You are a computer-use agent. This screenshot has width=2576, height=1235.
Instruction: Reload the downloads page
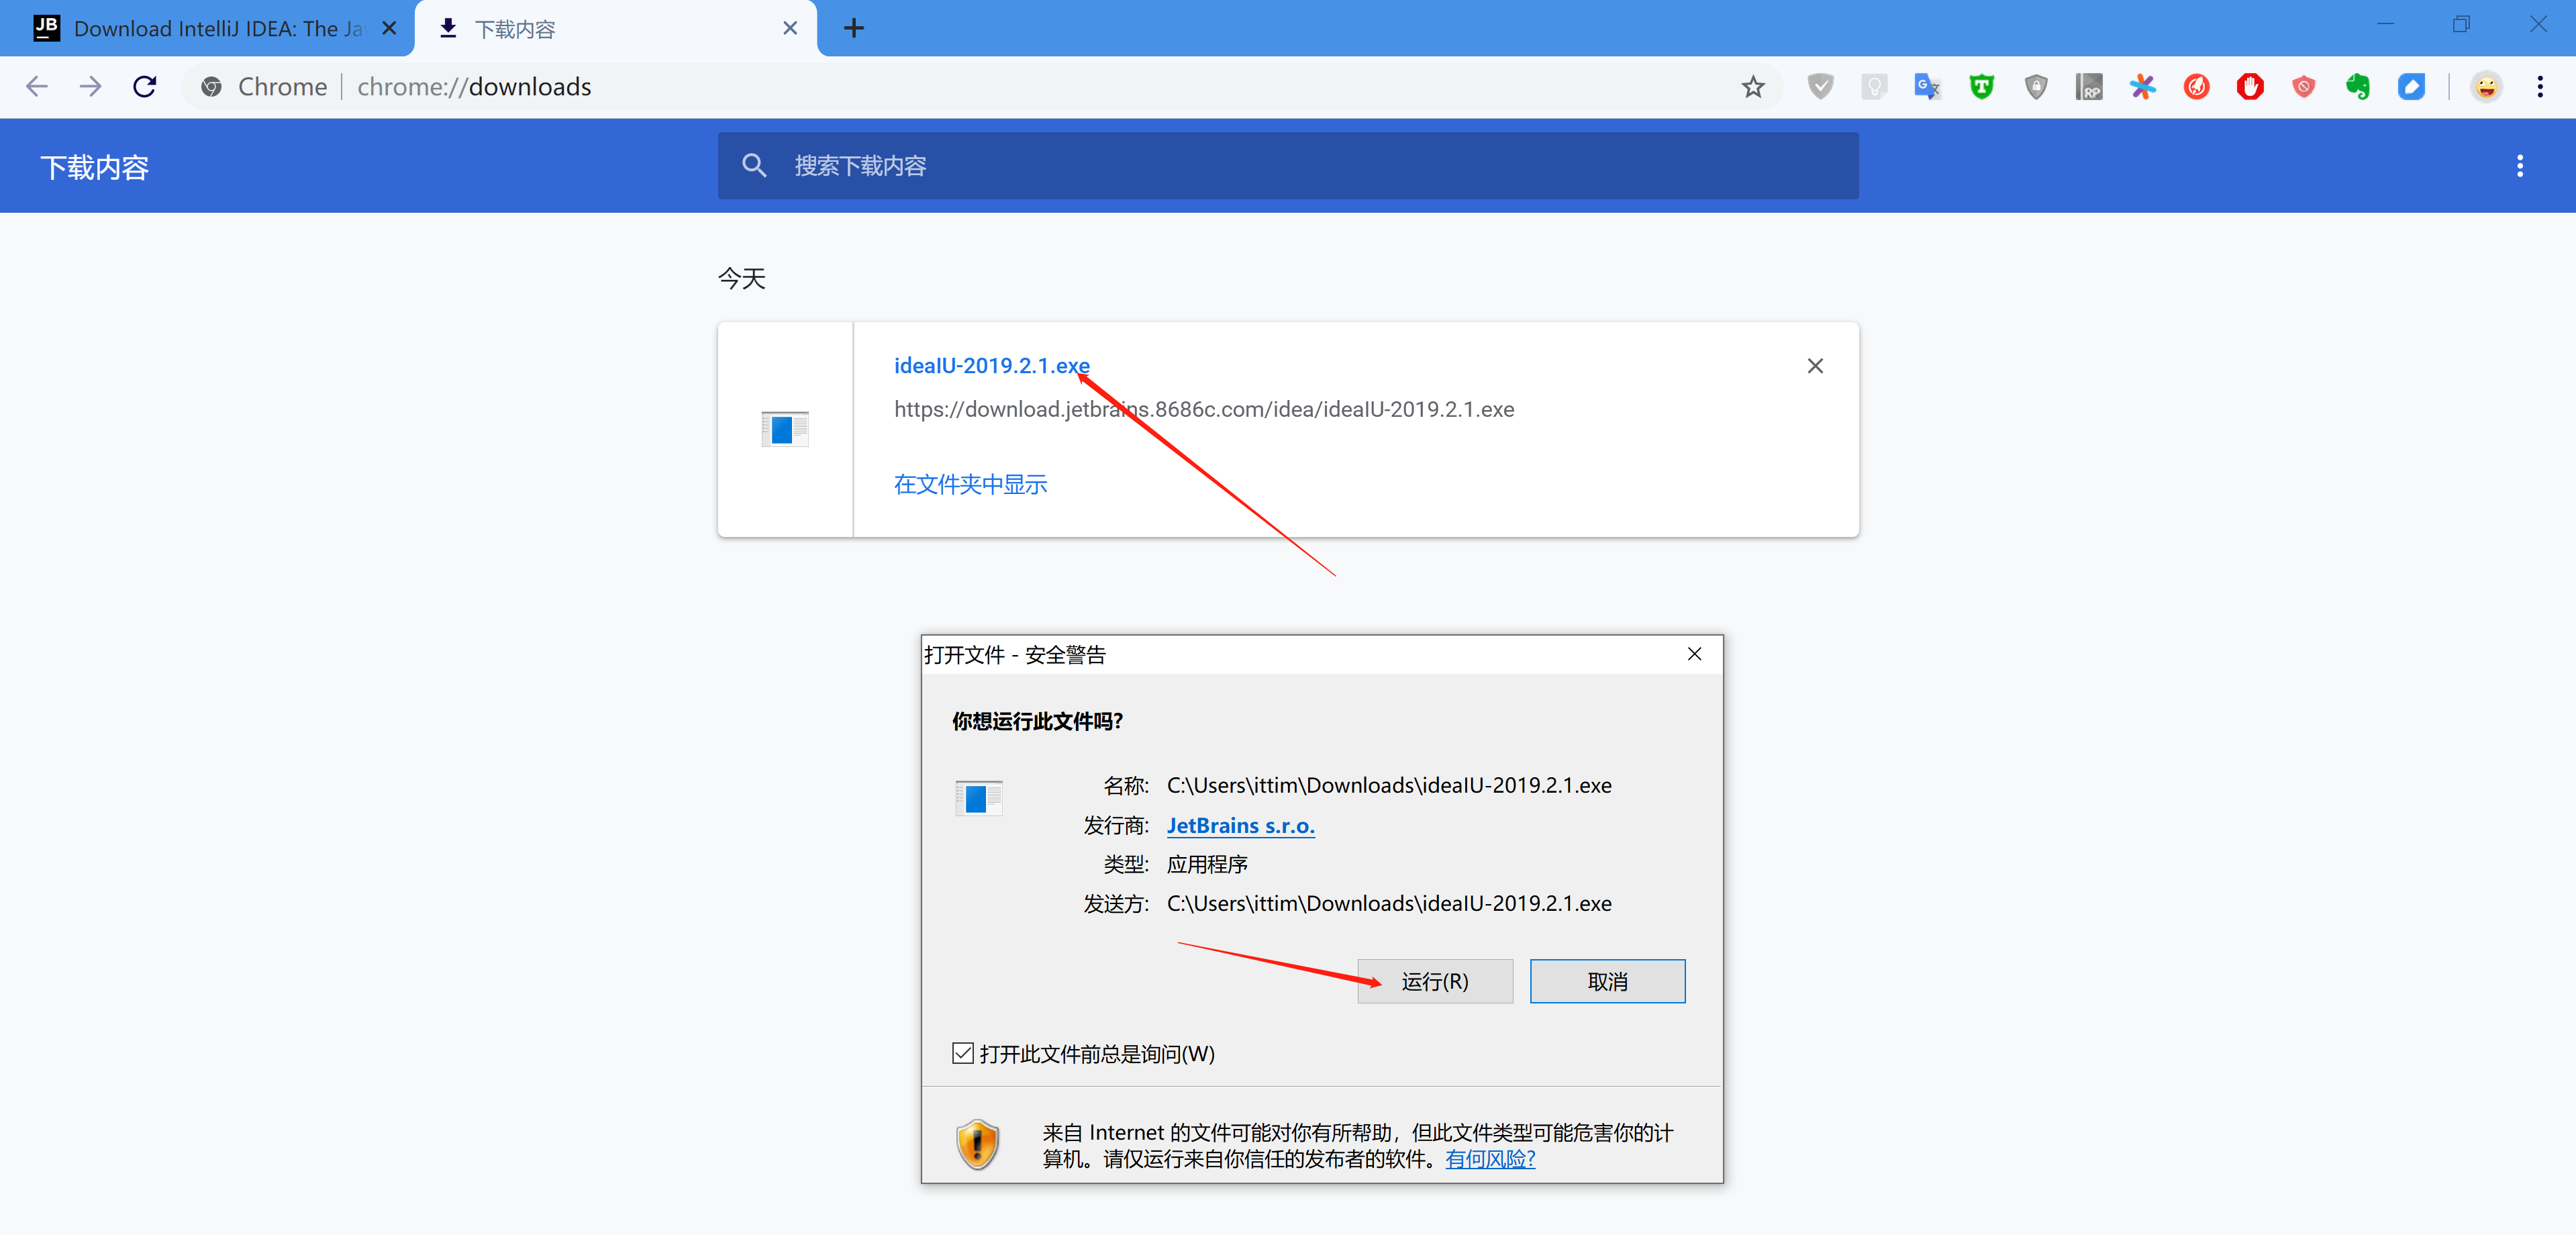[x=145, y=87]
